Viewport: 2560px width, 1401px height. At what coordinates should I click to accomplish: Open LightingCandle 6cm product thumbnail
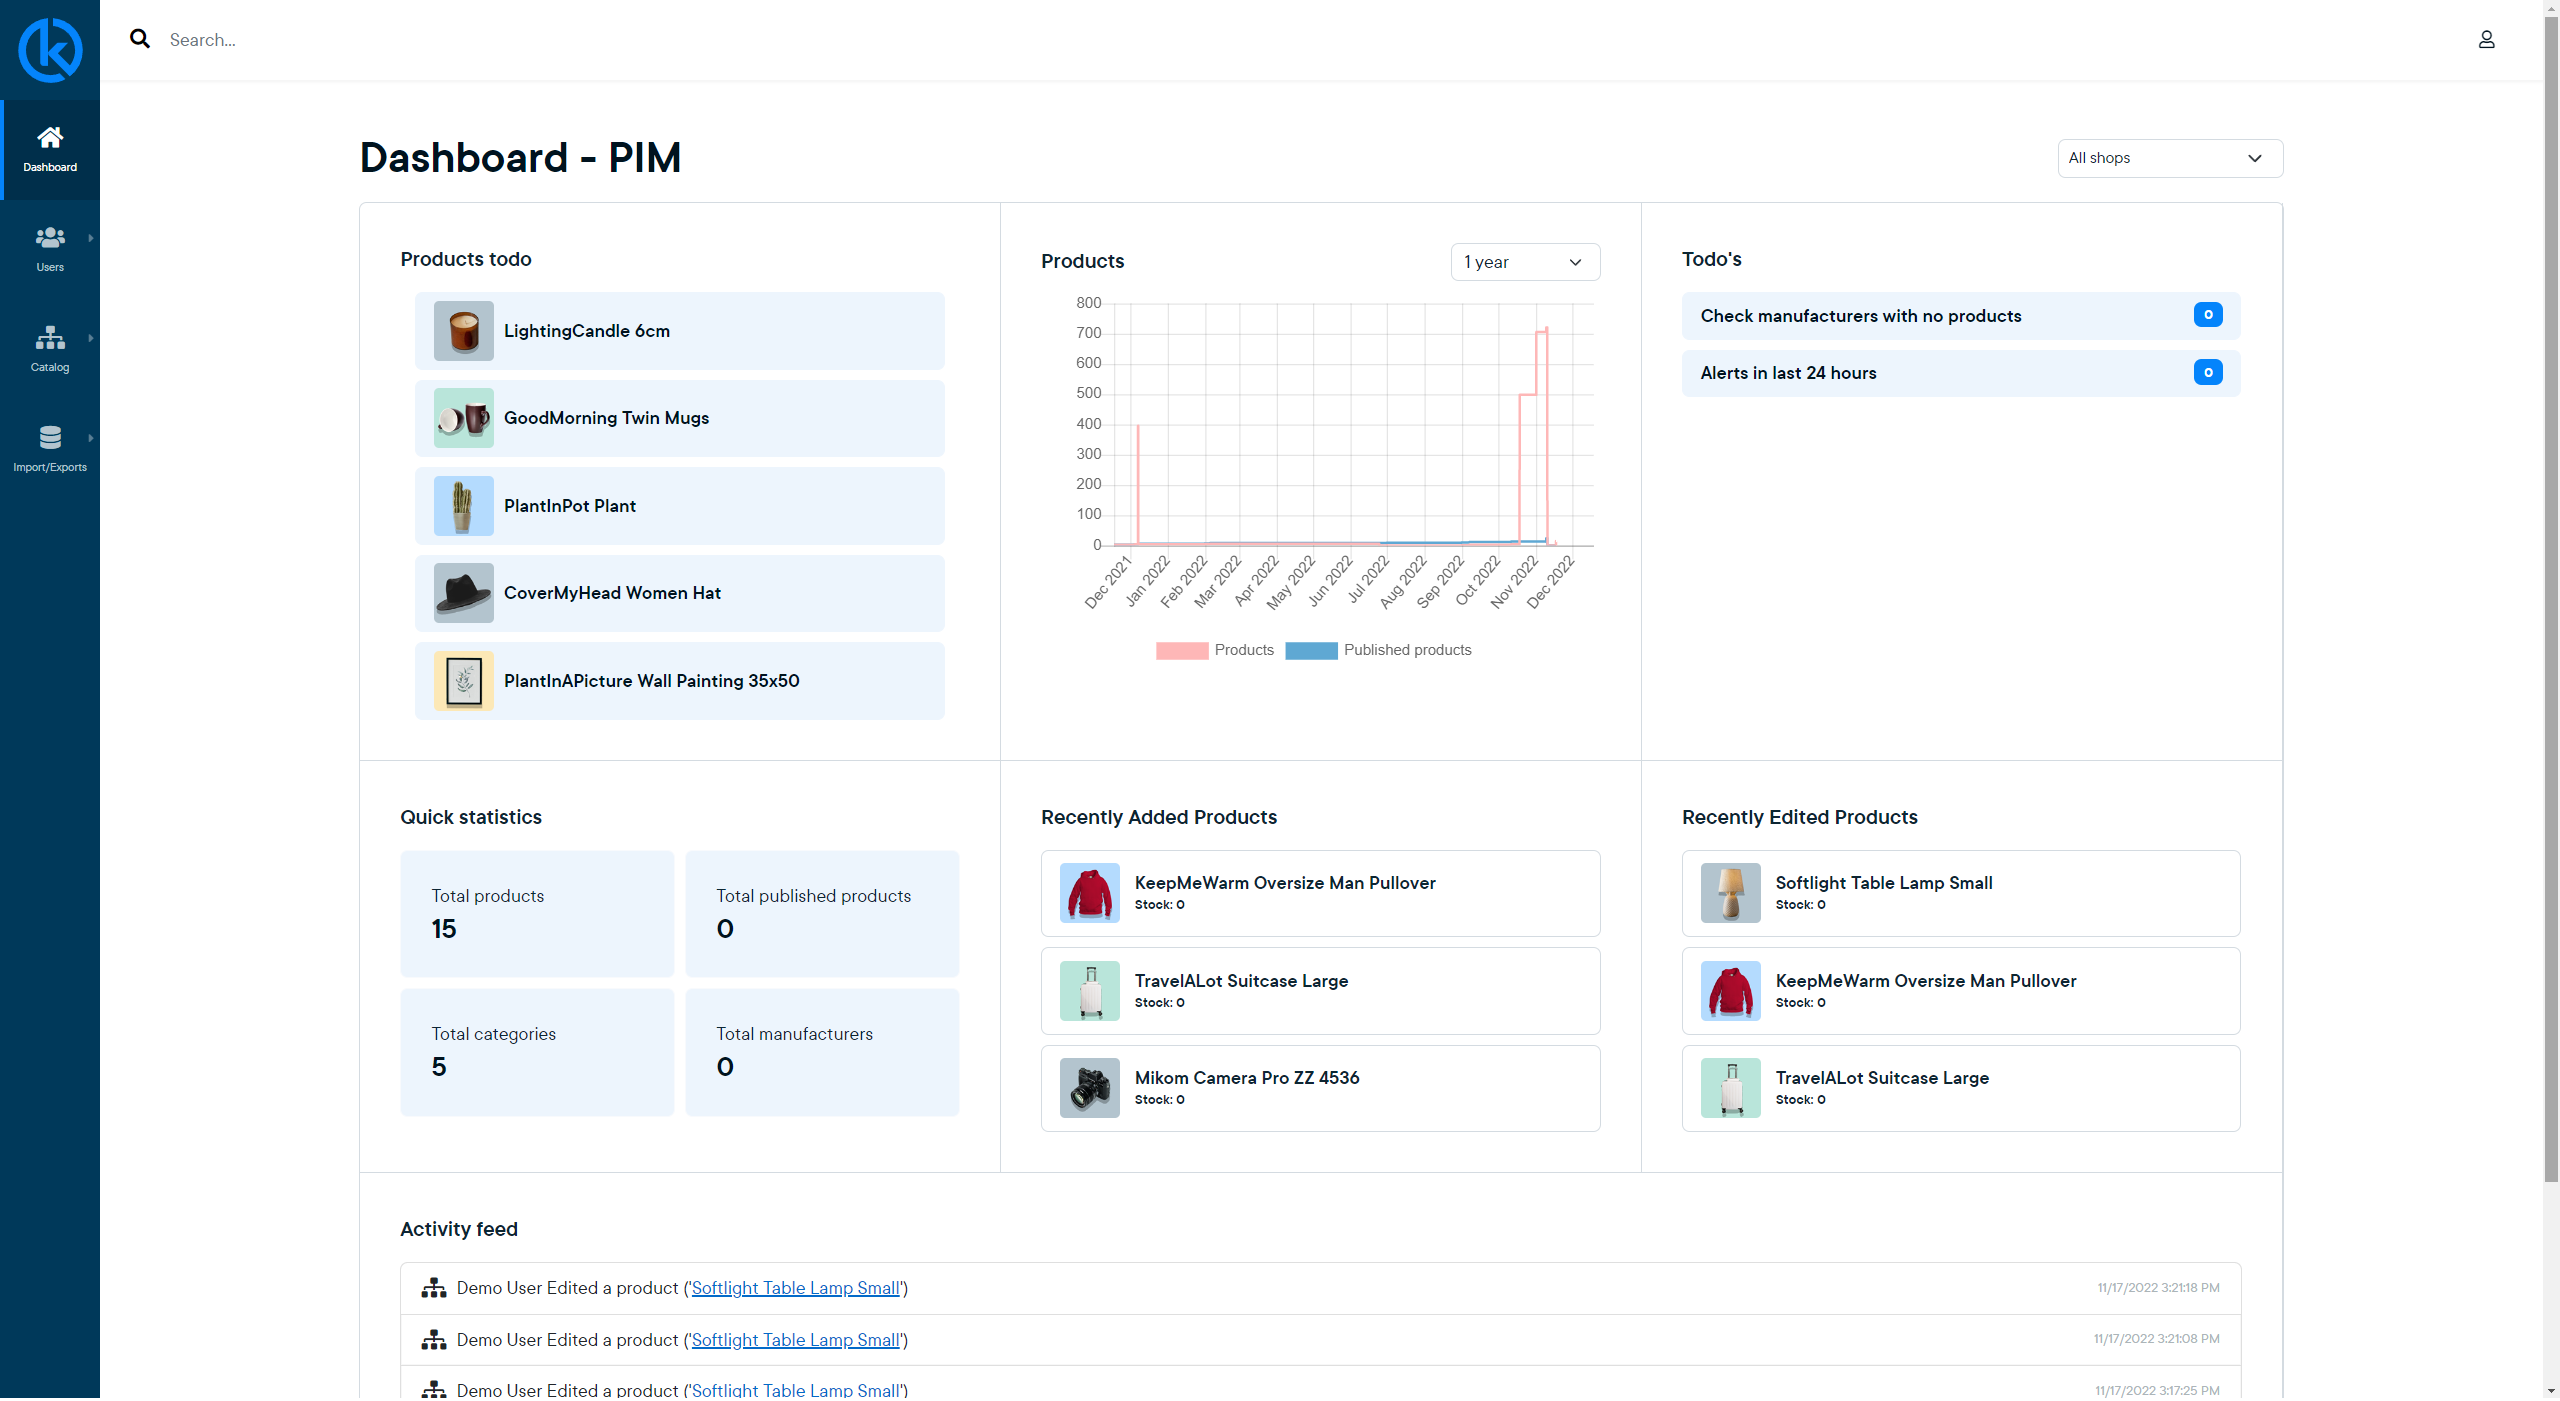coord(464,331)
